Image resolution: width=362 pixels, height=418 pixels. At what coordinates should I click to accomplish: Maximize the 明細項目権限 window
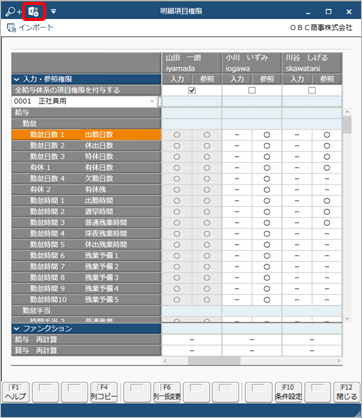pyautogui.click(x=328, y=12)
